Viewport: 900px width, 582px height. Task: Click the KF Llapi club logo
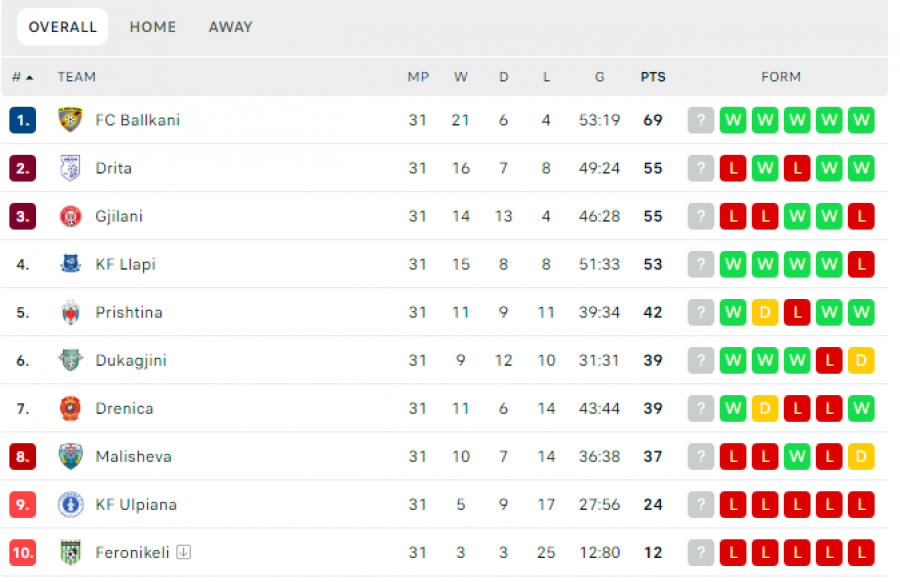(x=70, y=264)
